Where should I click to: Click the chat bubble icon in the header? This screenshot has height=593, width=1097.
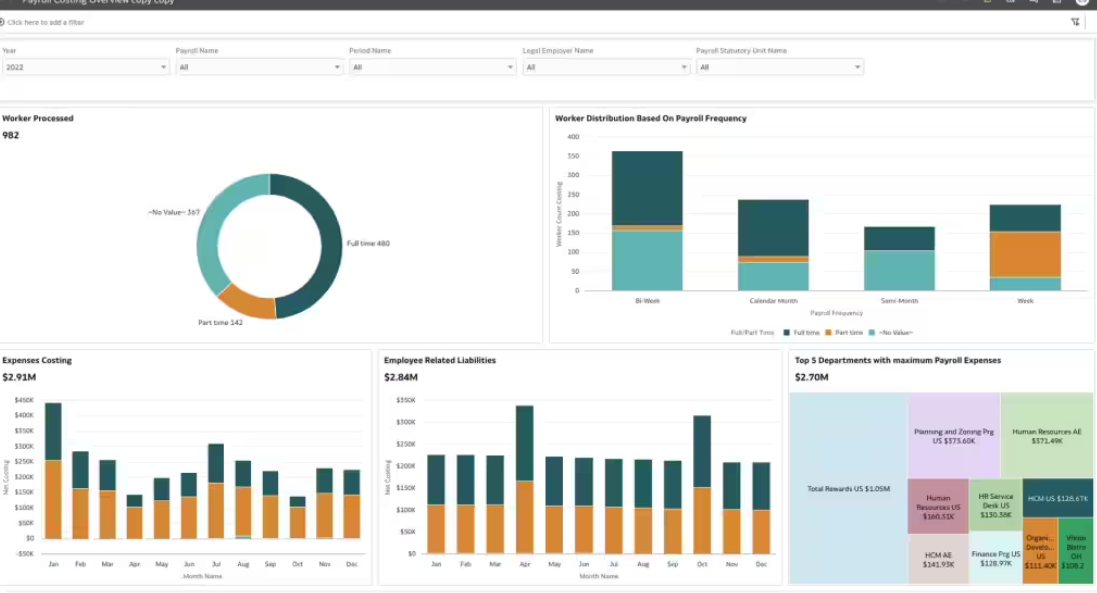tap(1033, 4)
